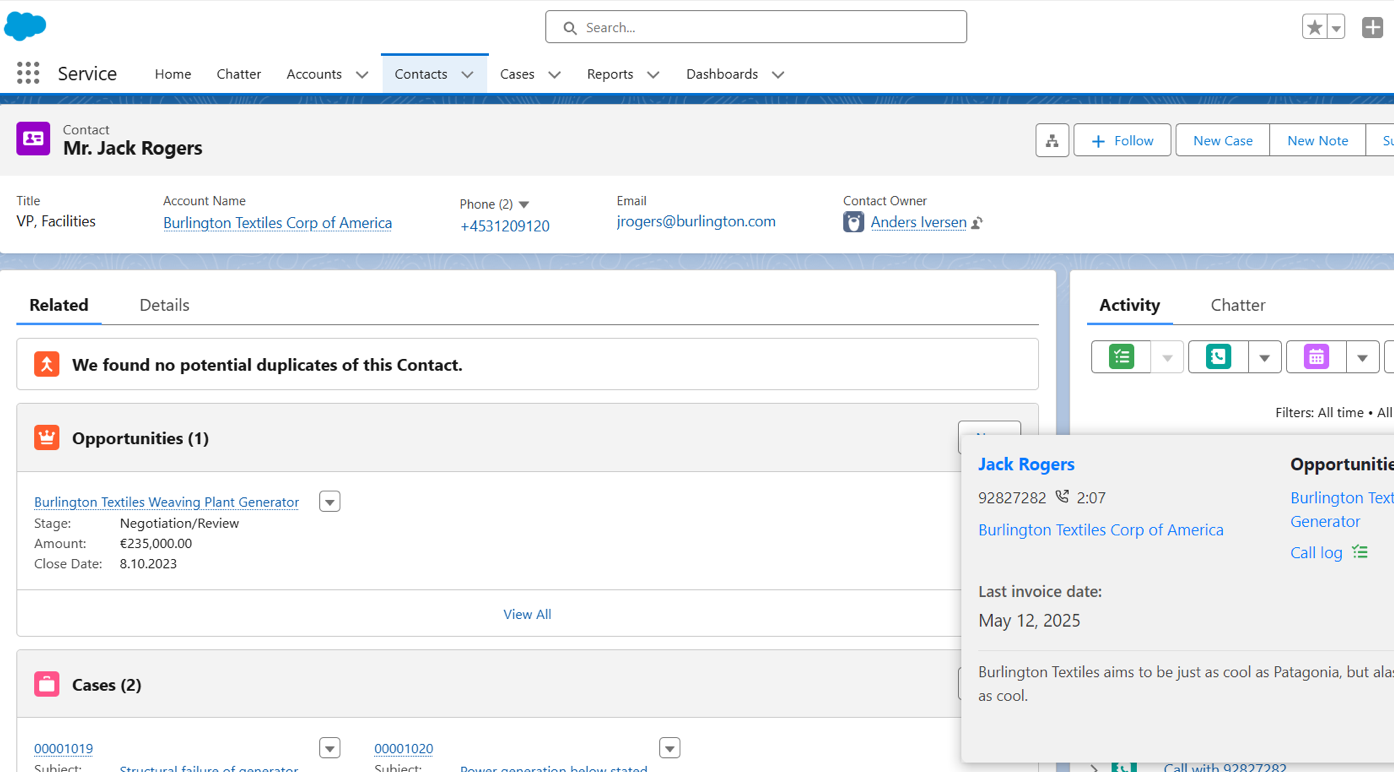Open the opportunity row actions dropdown
Viewport: 1394px width, 772px height.
pos(330,502)
